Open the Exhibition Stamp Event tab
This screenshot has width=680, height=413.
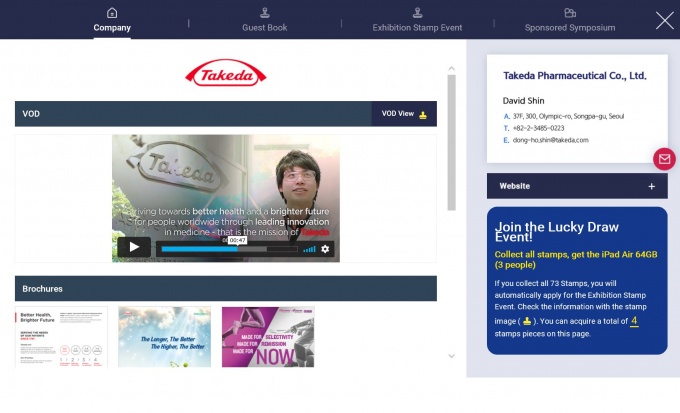coord(417,19)
